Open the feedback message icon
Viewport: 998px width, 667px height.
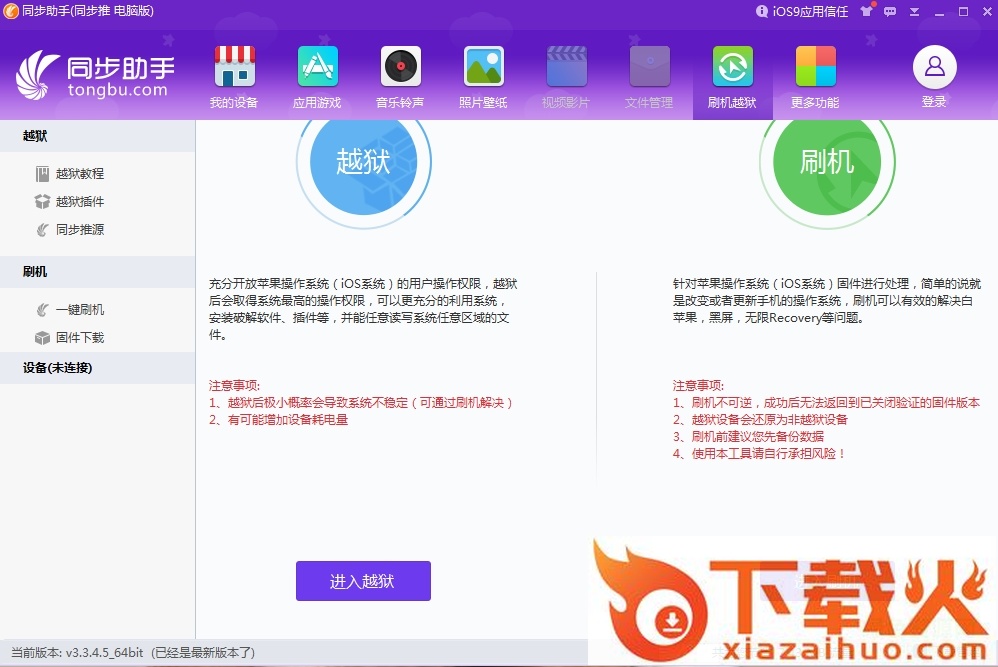click(890, 11)
